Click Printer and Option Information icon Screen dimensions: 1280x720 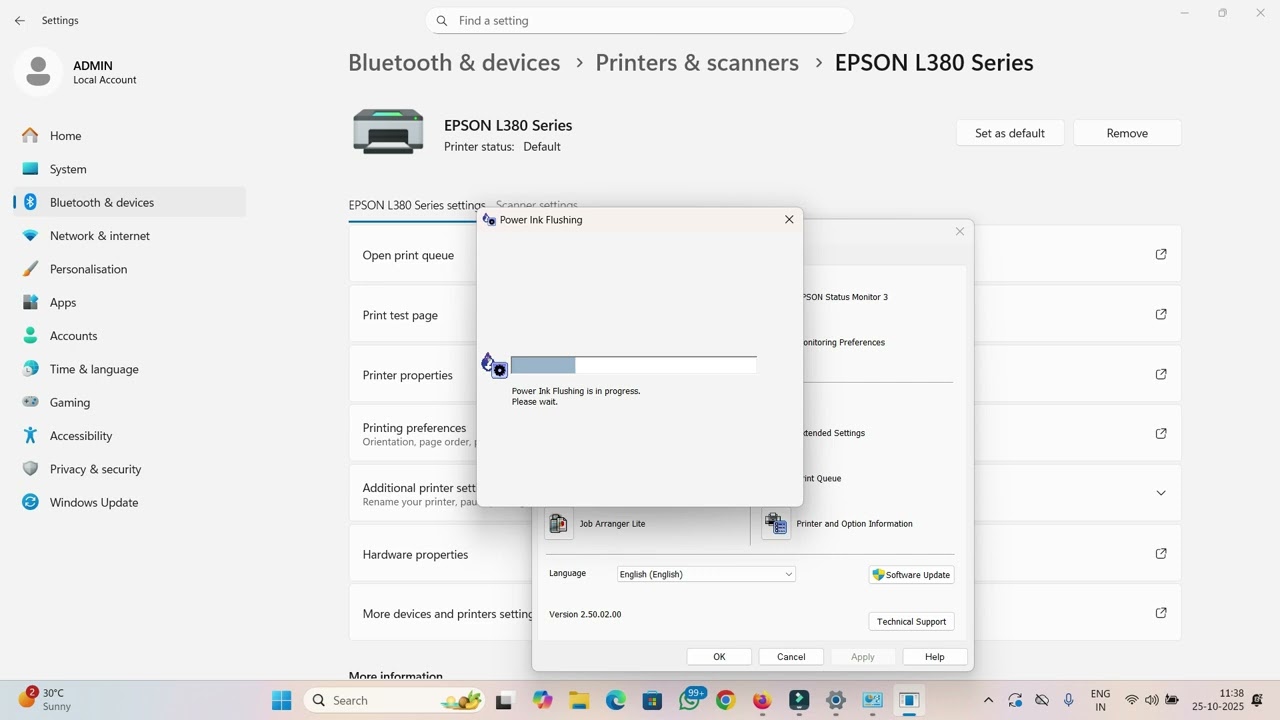776,524
